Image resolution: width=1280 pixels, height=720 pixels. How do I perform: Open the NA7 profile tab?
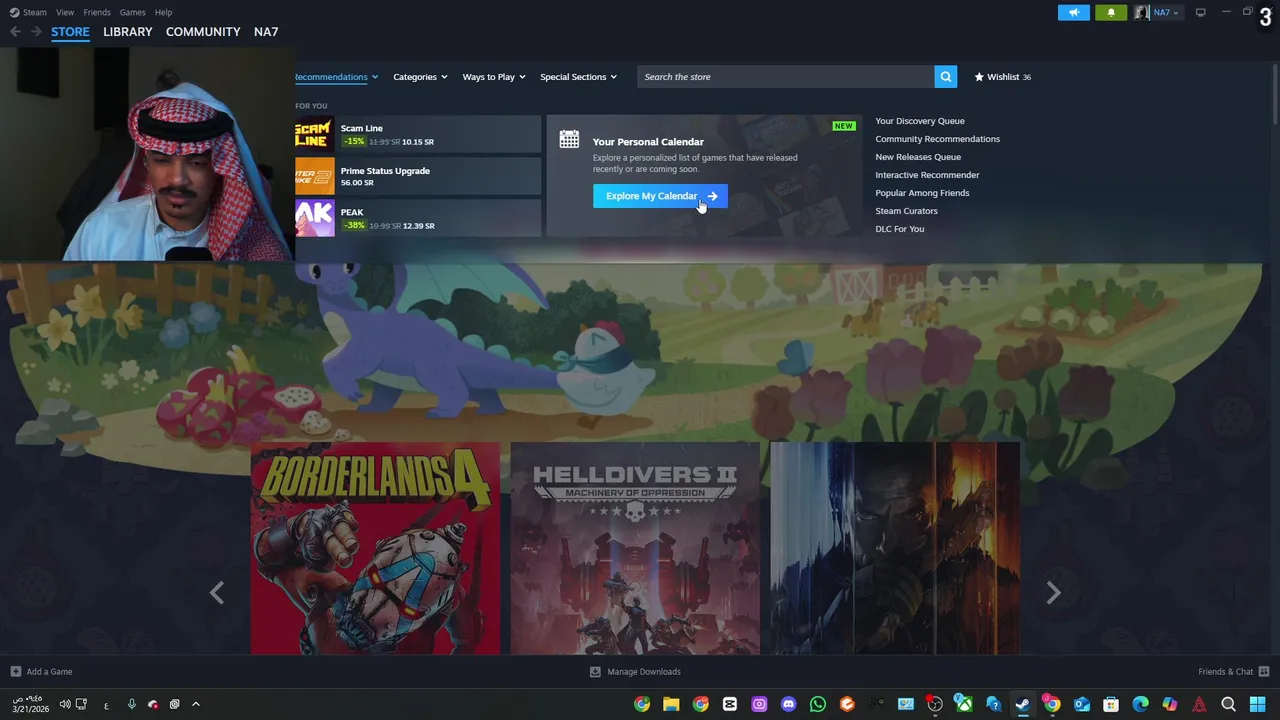coord(266,32)
